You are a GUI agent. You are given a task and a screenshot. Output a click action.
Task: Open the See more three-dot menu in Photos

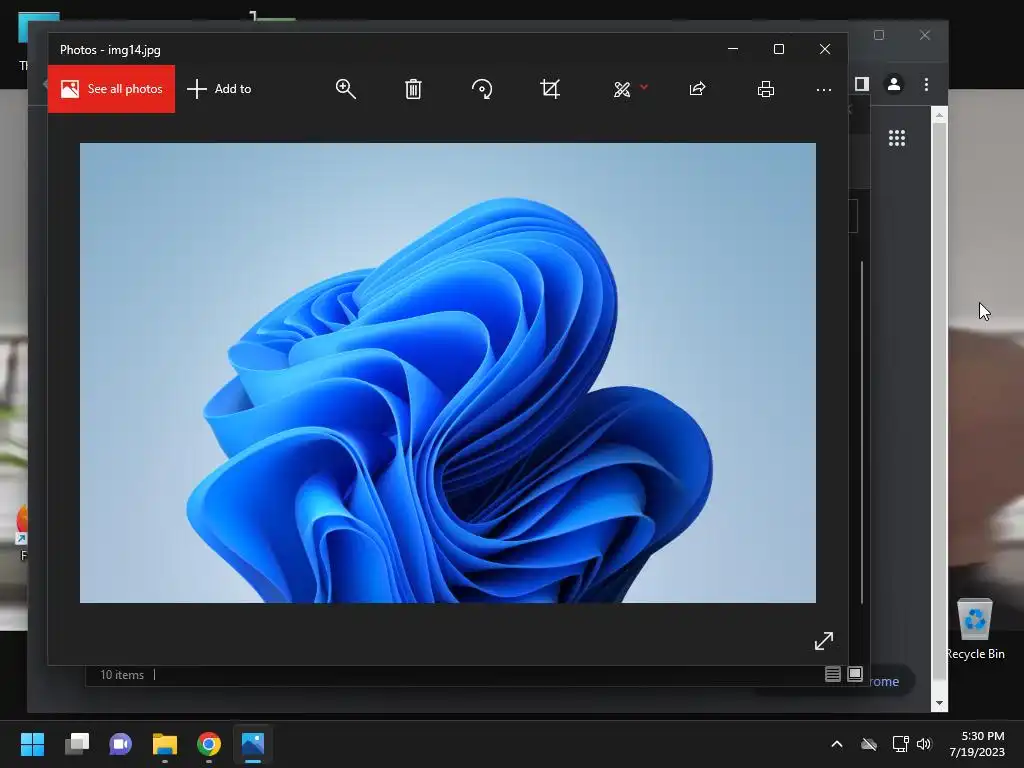point(824,89)
